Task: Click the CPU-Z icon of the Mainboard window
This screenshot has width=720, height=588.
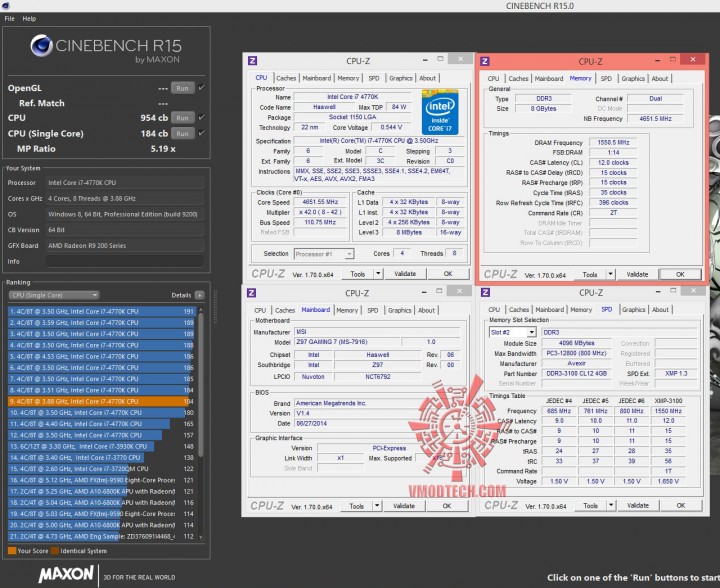Action: (251, 292)
